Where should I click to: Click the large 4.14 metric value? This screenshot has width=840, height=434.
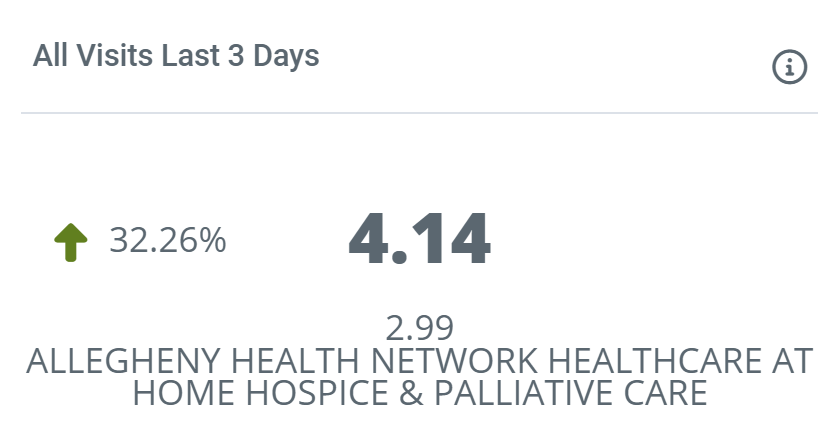[x=419, y=240]
